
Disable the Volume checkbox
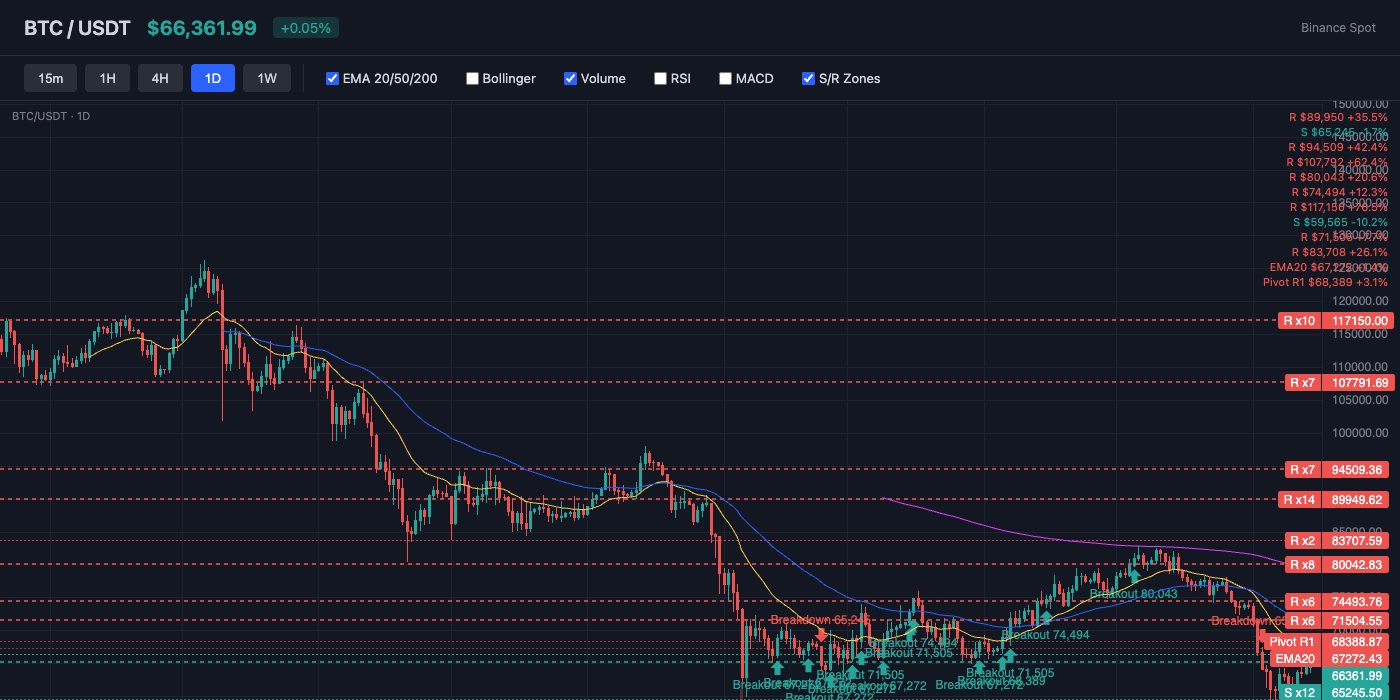click(x=570, y=78)
